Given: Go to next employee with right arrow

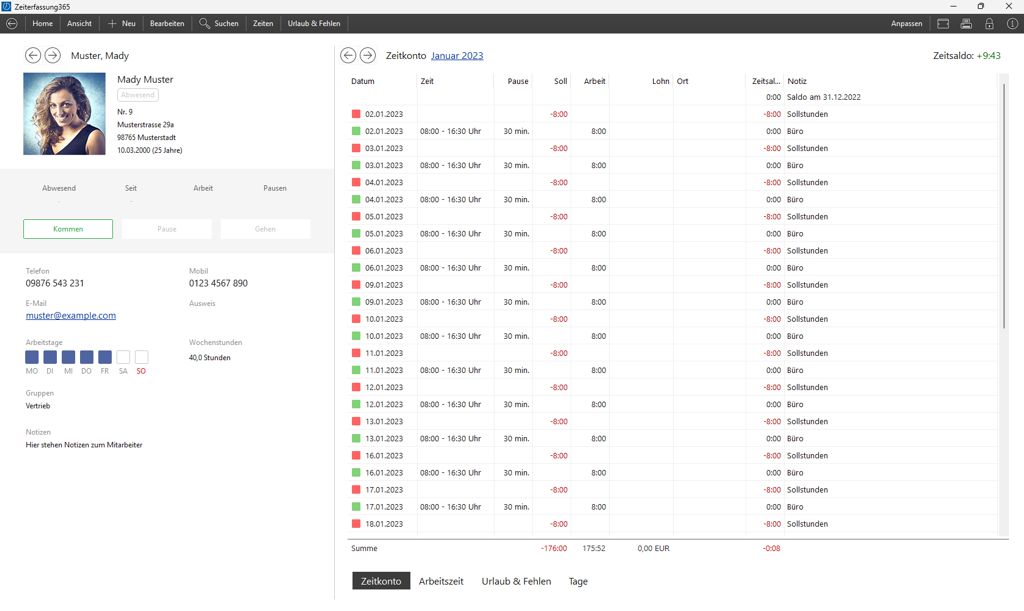Looking at the screenshot, I should (x=53, y=56).
